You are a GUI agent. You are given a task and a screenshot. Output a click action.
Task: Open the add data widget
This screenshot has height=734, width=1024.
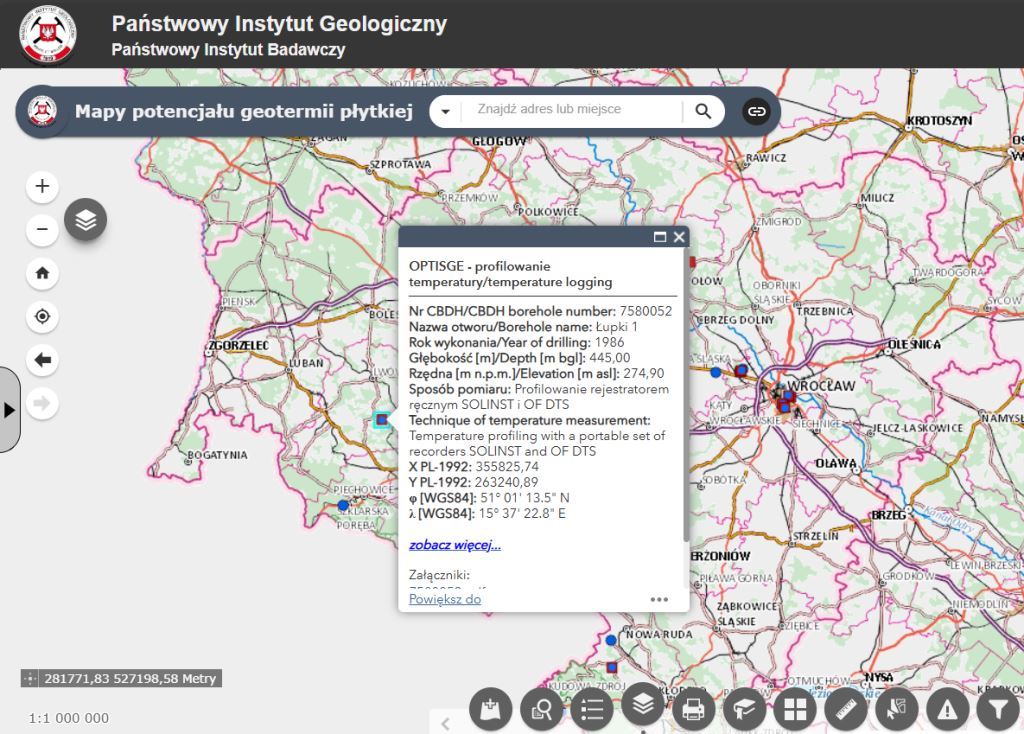point(490,709)
